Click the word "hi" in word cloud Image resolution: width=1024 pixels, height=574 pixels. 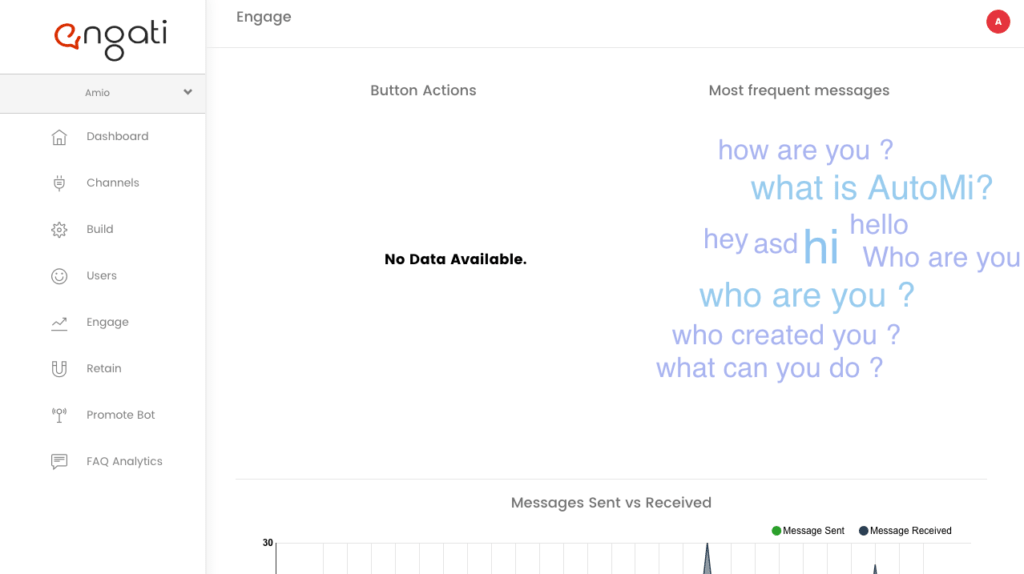pos(821,247)
